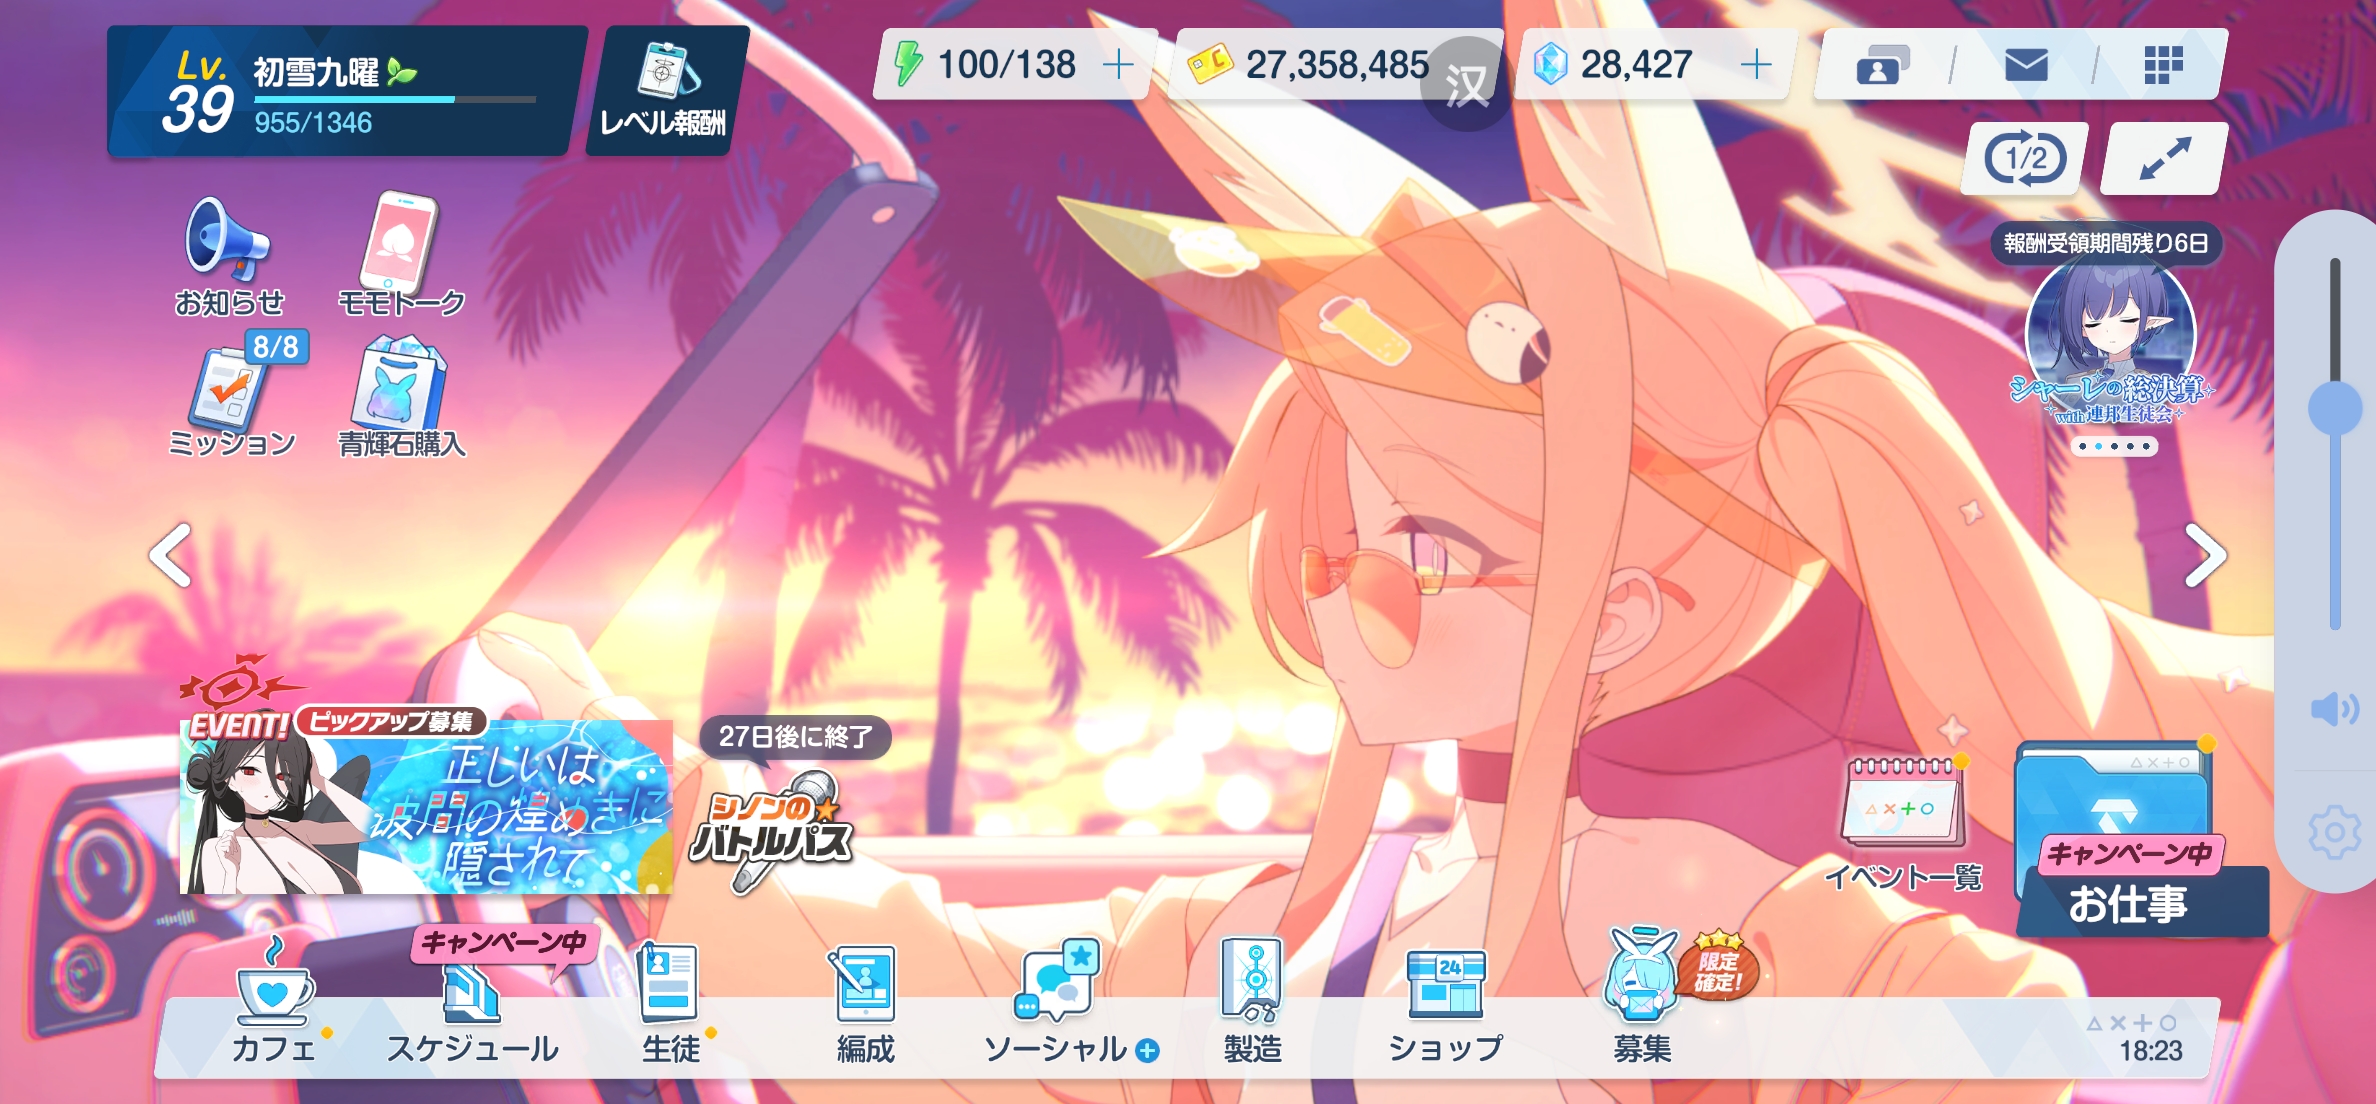Open the お知らせ announcements megaphone
The height and width of the screenshot is (1104, 2376).
229,255
